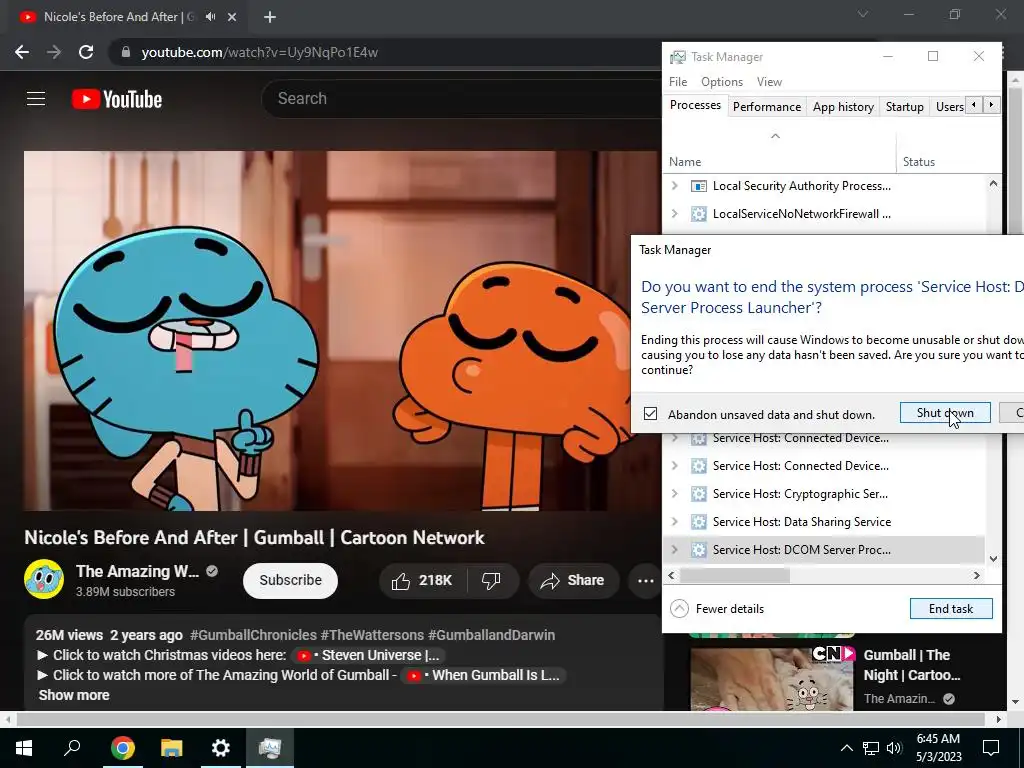Click the browser forward arrow
The height and width of the screenshot is (768, 1024).
(x=54, y=52)
